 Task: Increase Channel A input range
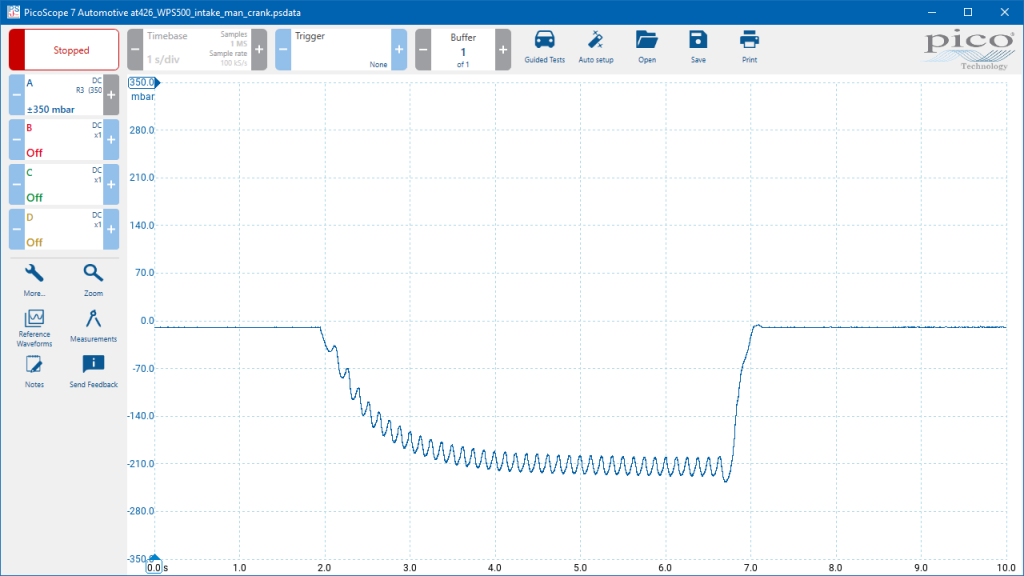(x=111, y=95)
